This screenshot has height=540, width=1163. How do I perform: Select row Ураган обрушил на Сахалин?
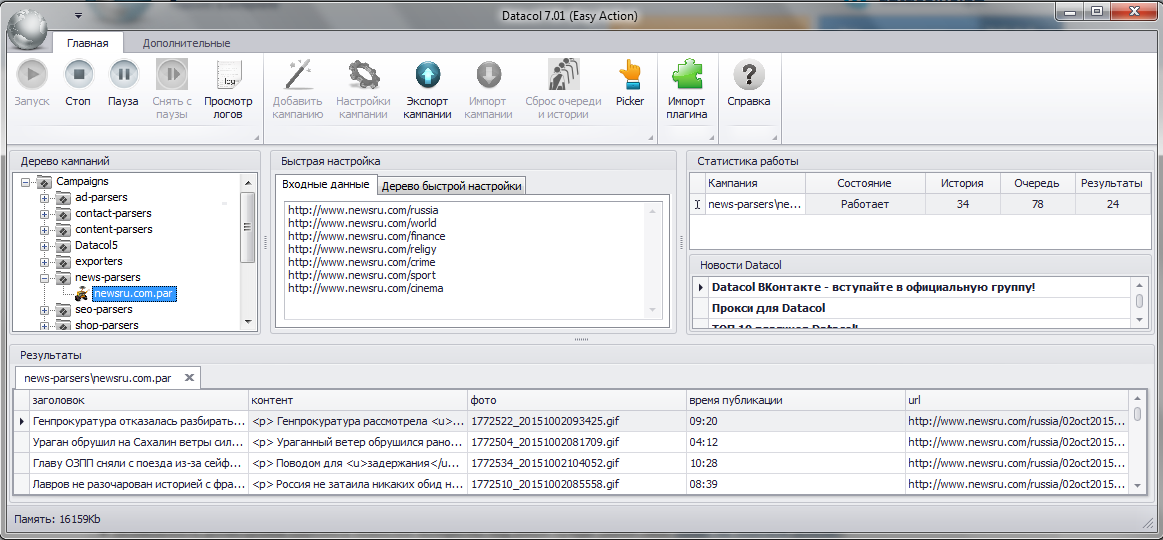coord(138,443)
